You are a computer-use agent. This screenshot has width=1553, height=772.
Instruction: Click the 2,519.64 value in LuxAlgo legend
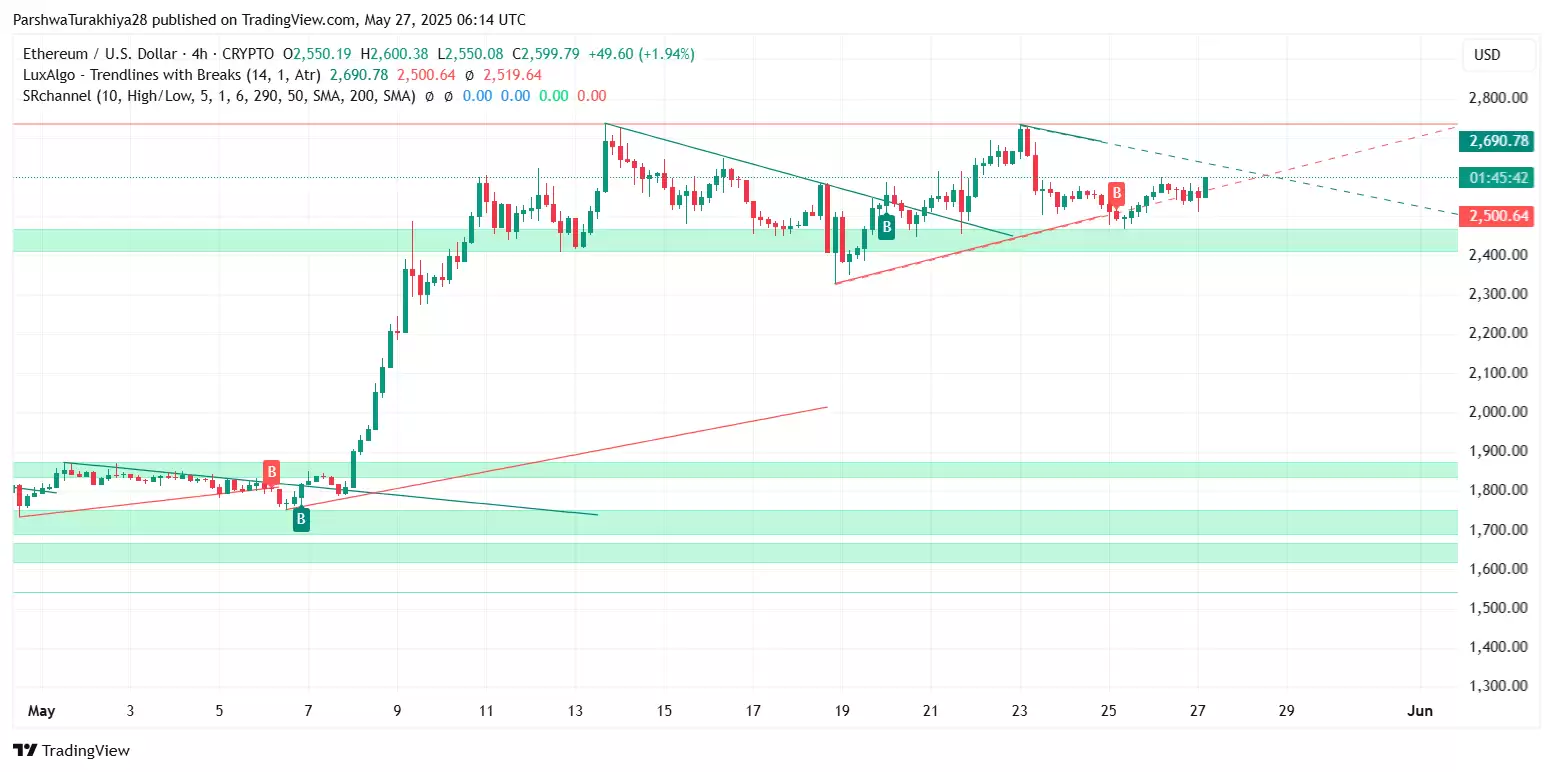pyautogui.click(x=512, y=75)
